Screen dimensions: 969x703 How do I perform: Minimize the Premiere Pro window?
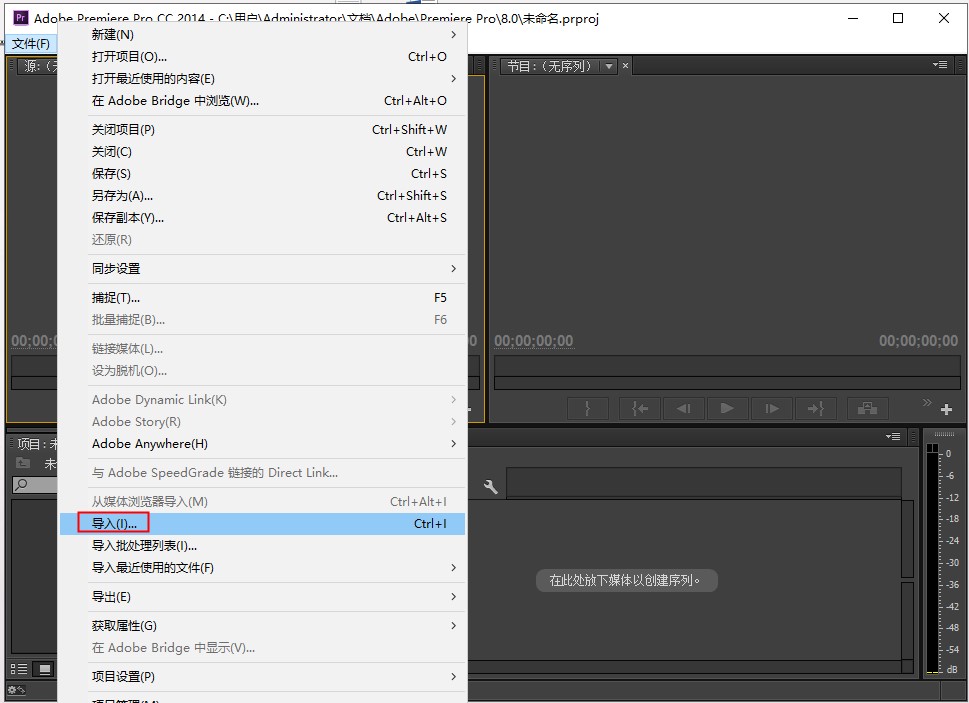[853, 18]
